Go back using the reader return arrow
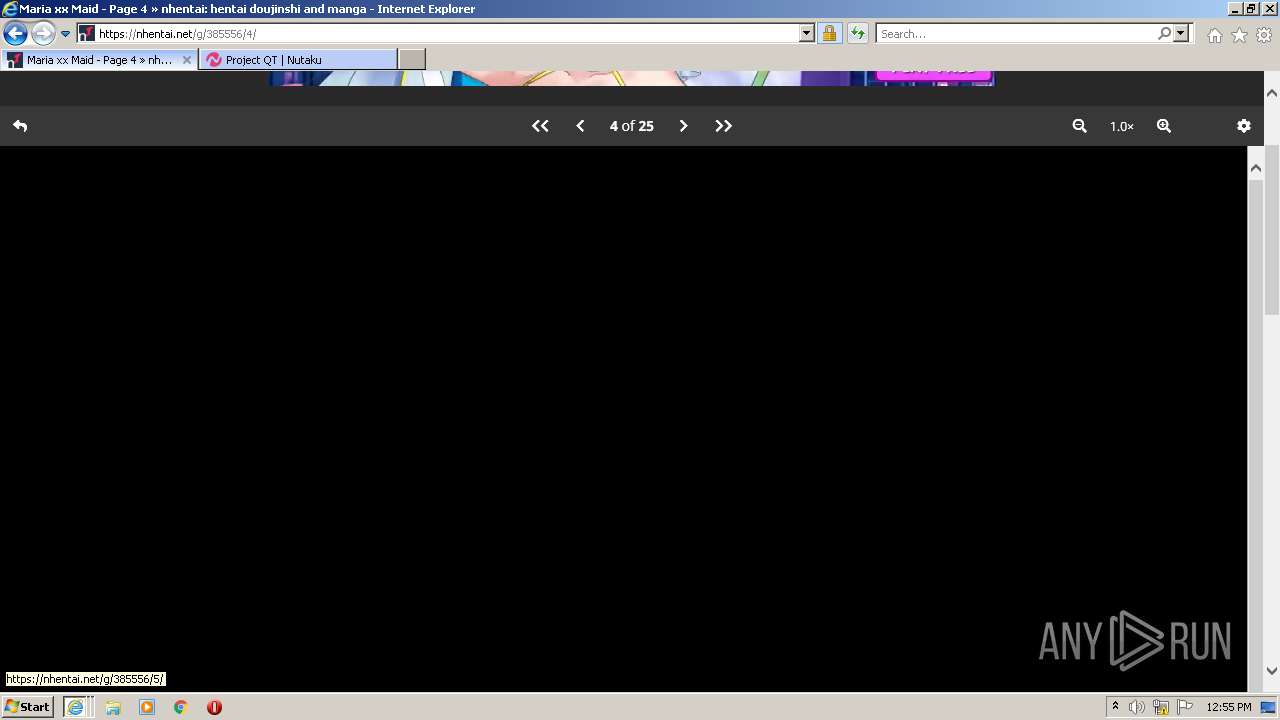This screenshot has width=1280, height=720. tap(20, 126)
